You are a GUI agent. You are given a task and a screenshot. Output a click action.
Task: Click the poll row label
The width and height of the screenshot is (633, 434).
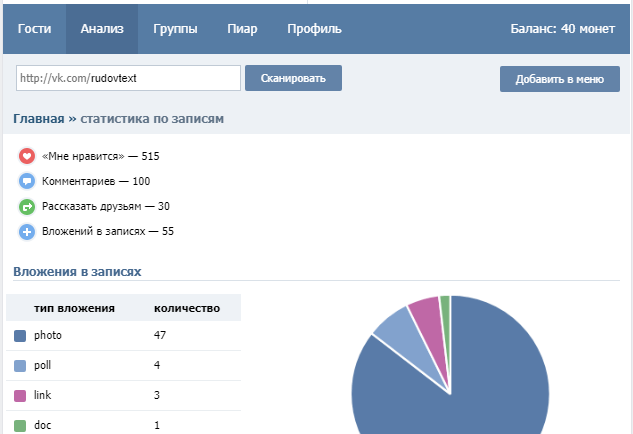click(x=42, y=365)
